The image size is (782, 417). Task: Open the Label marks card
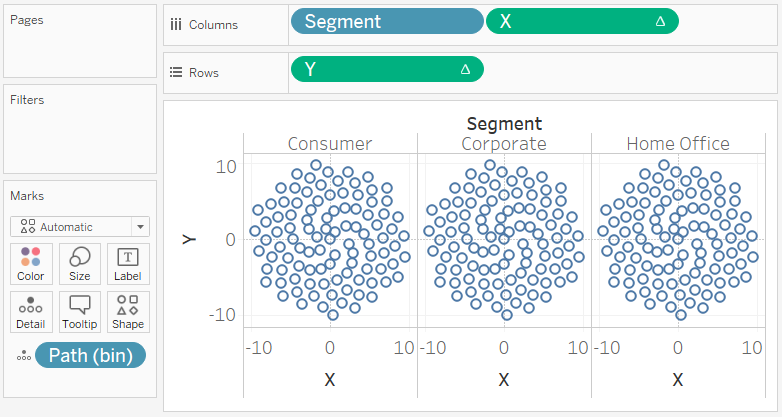pos(128,264)
